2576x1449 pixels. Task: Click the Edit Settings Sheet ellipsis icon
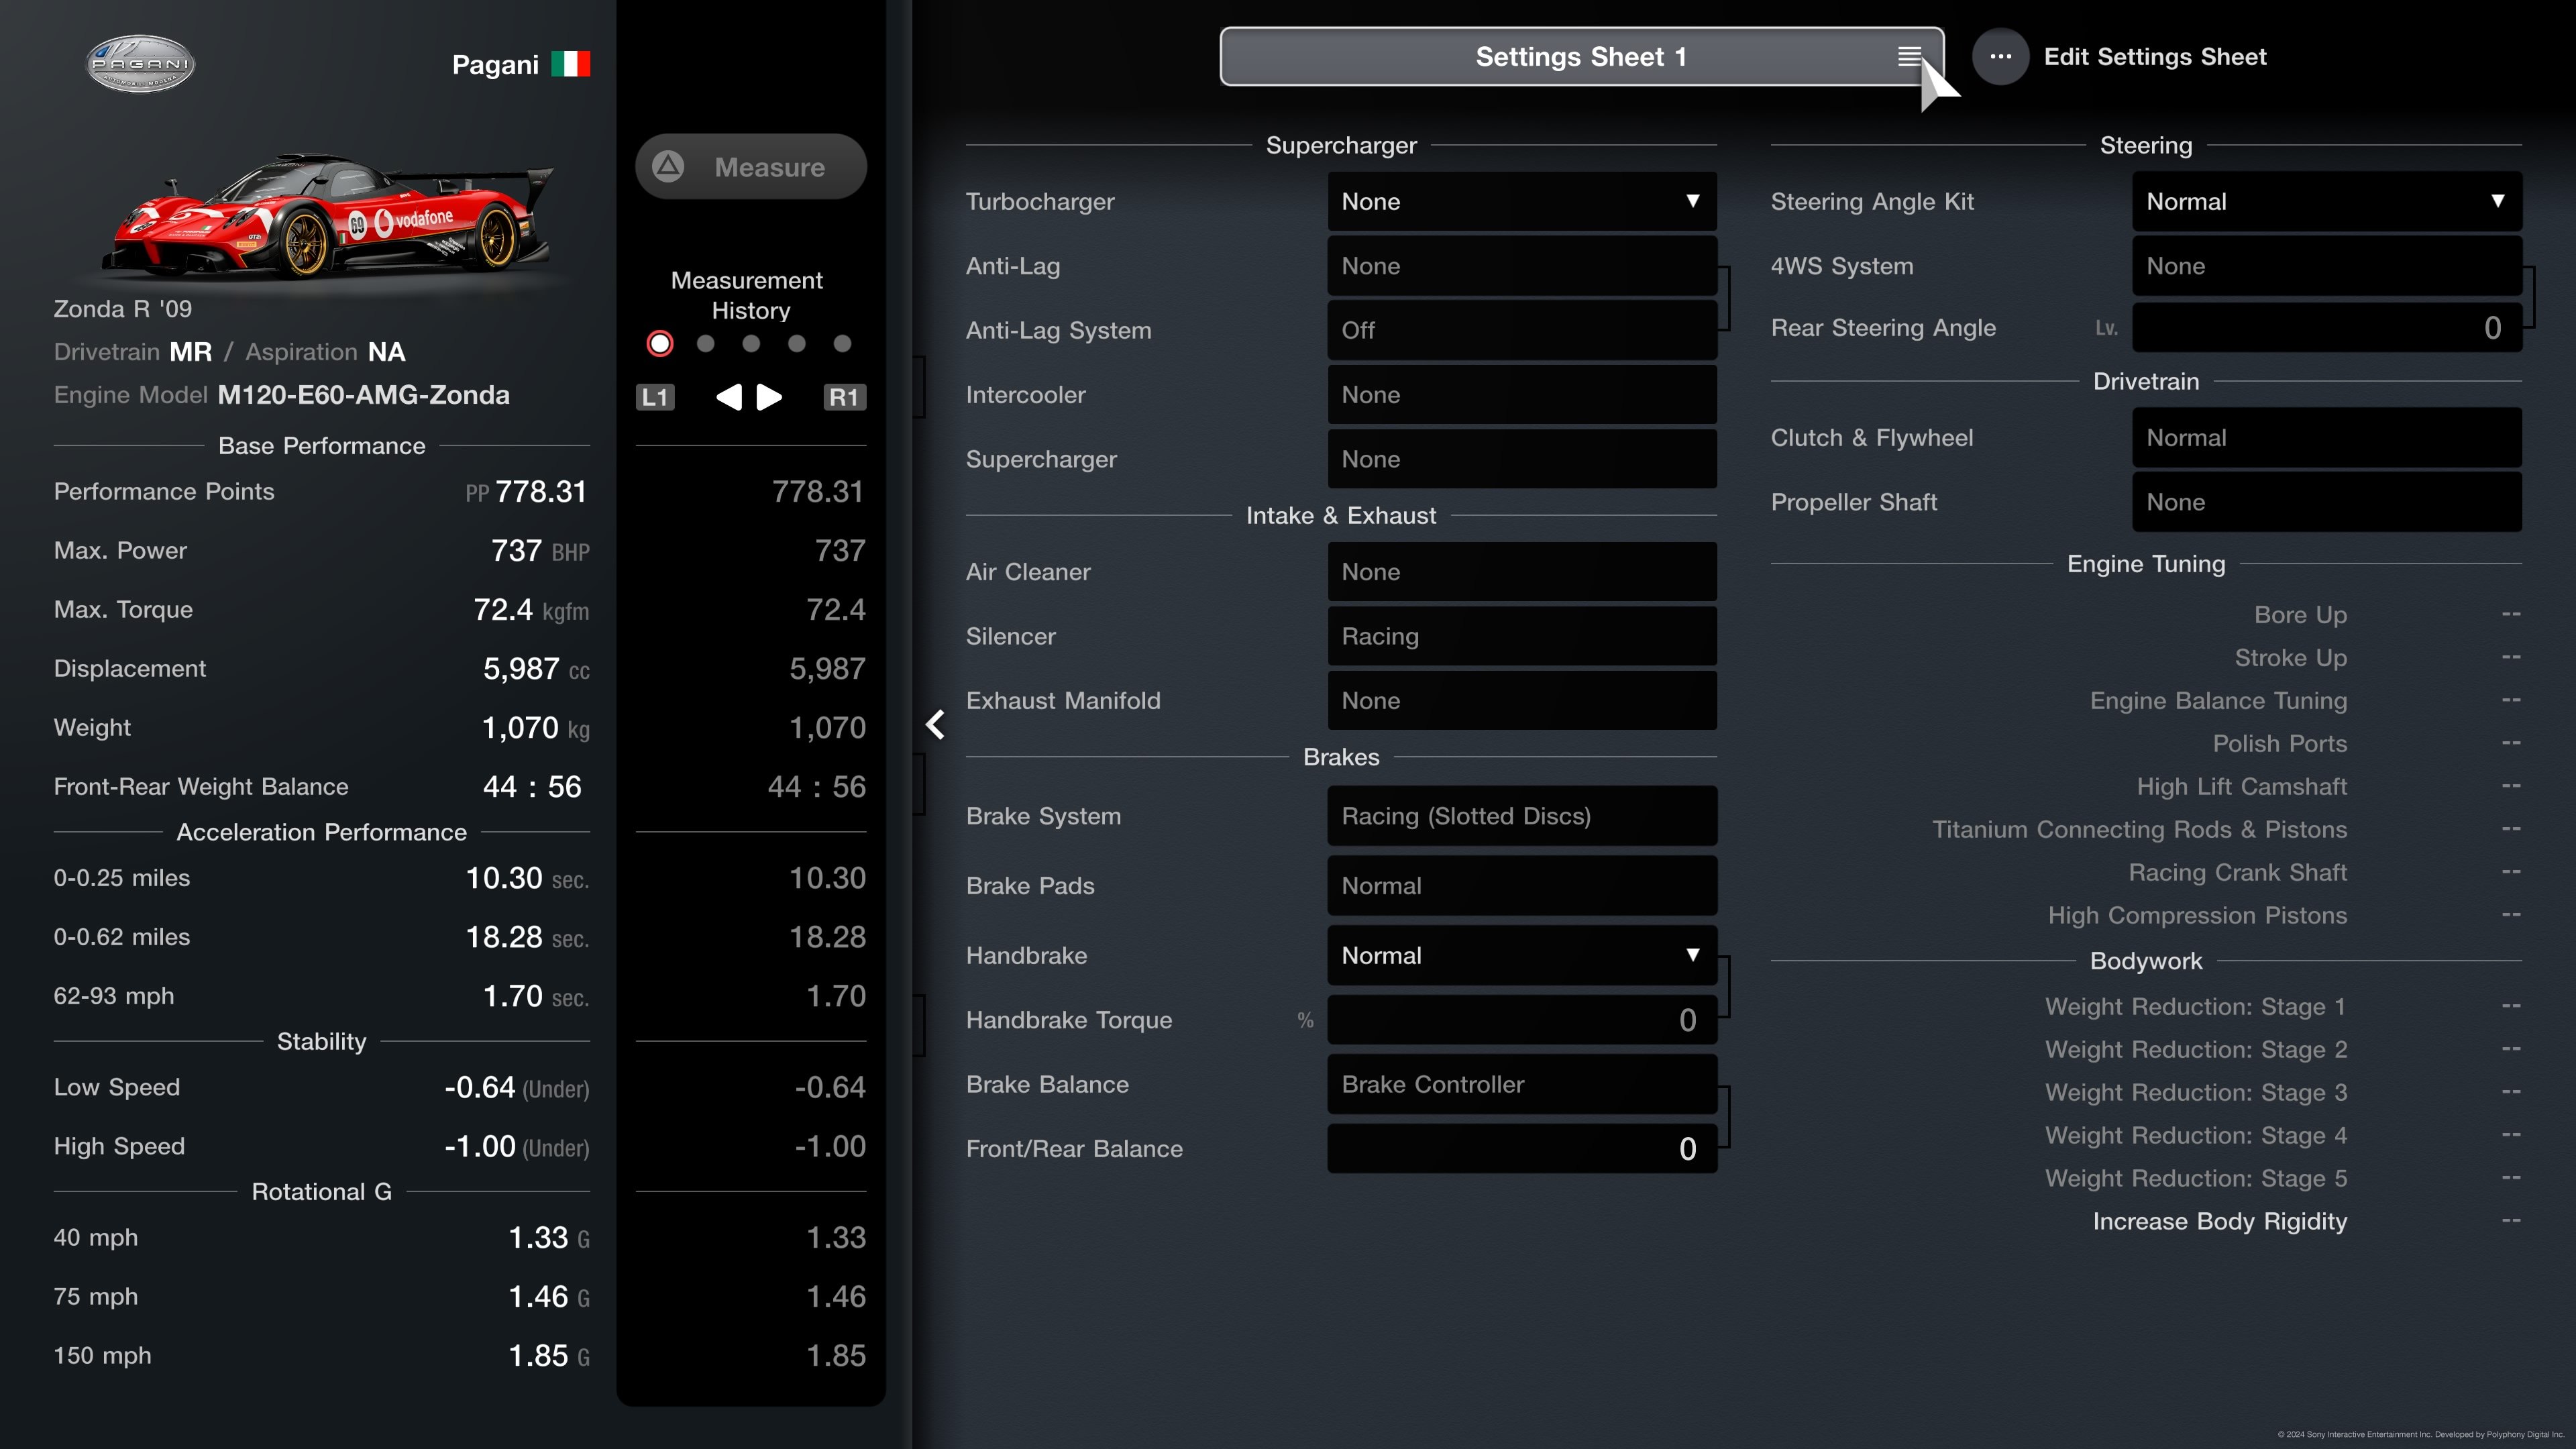[2000, 57]
